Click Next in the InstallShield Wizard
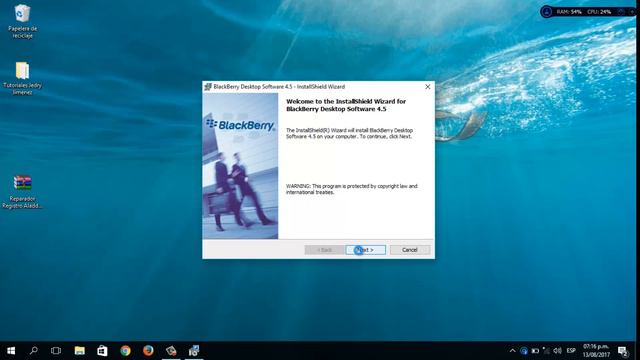The height and width of the screenshot is (360, 640). coord(366,250)
